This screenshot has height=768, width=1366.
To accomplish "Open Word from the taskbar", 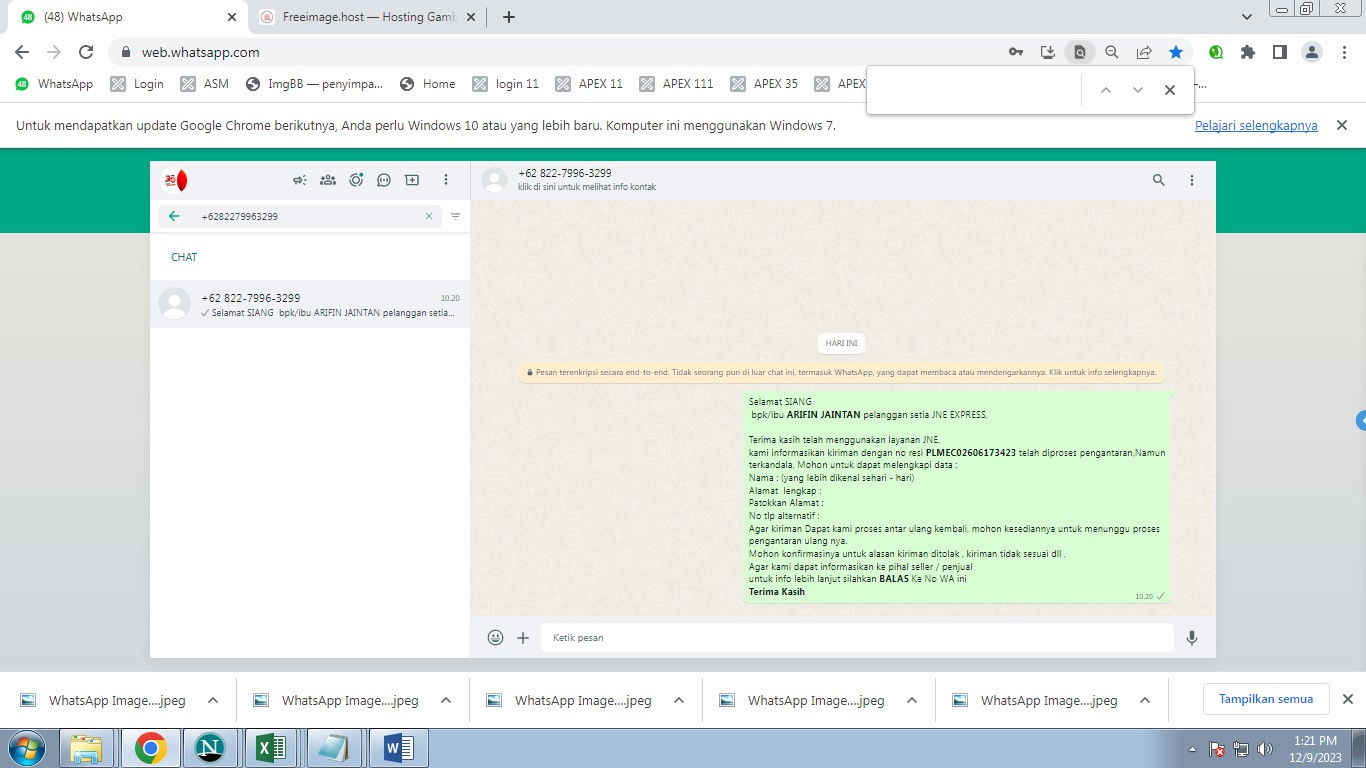I will (398, 748).
